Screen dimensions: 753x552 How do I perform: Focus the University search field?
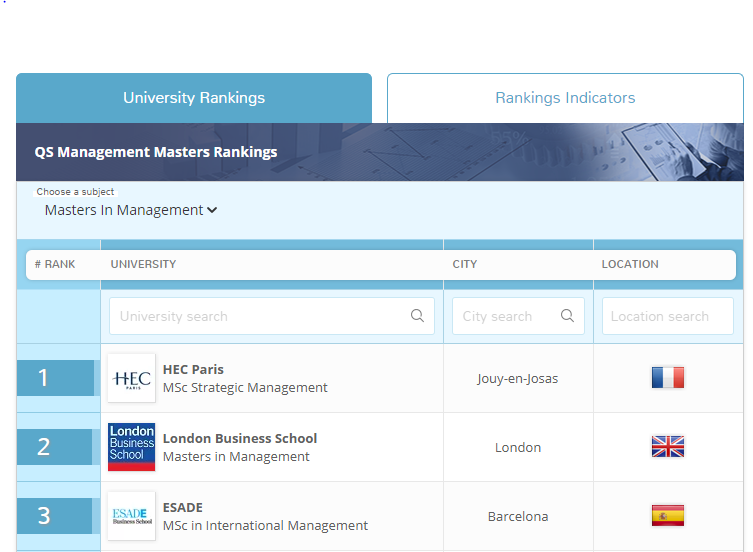coord(272,316)
